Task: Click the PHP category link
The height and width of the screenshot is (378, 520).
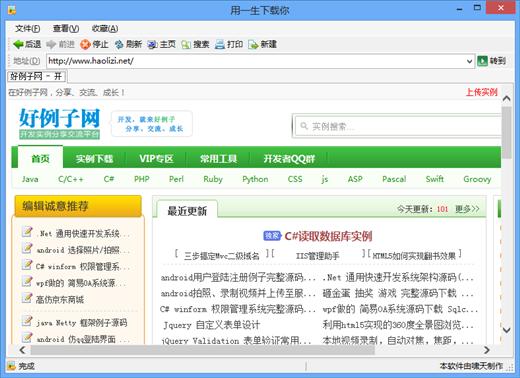Action: click(x=142, y=179)
